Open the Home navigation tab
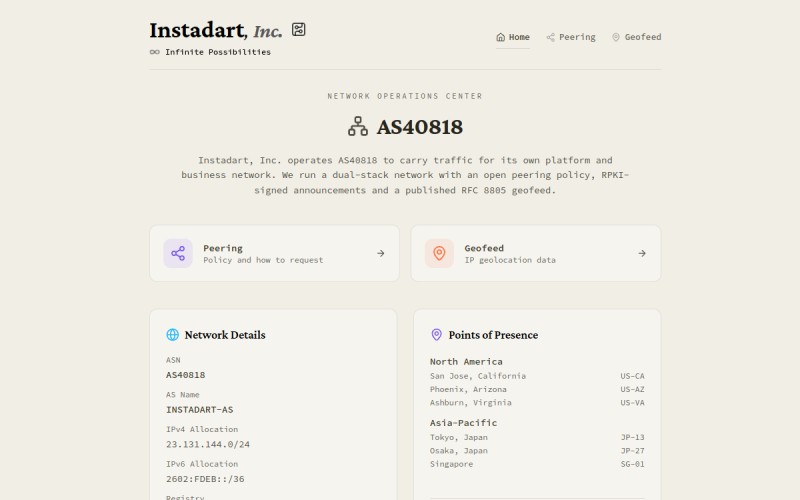Viewport: 800px width, 500px height. click(513, 37)
